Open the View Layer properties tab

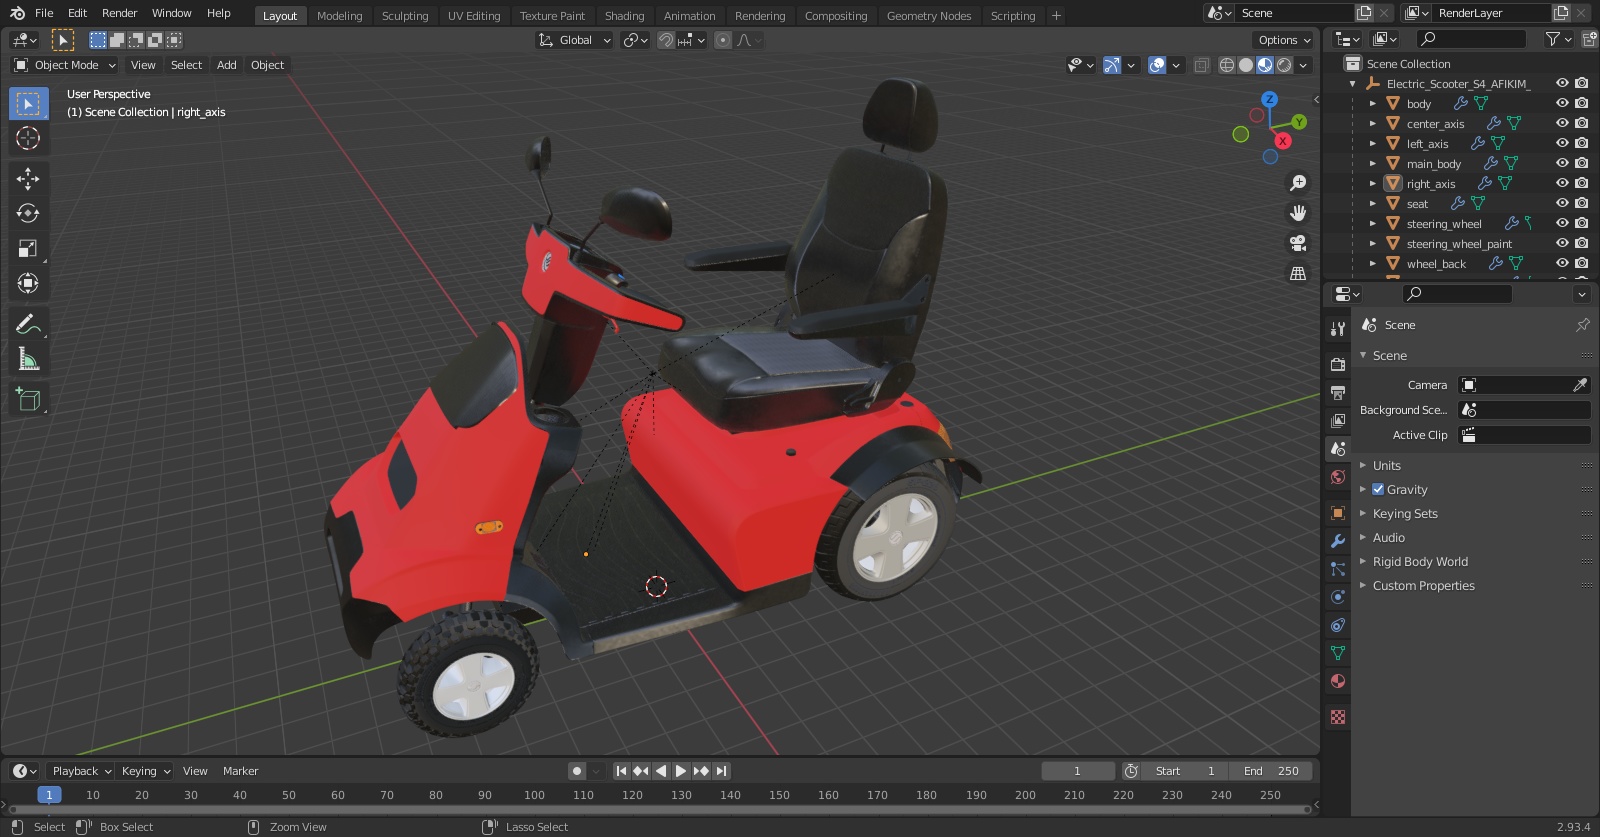tap(1338, 421)
